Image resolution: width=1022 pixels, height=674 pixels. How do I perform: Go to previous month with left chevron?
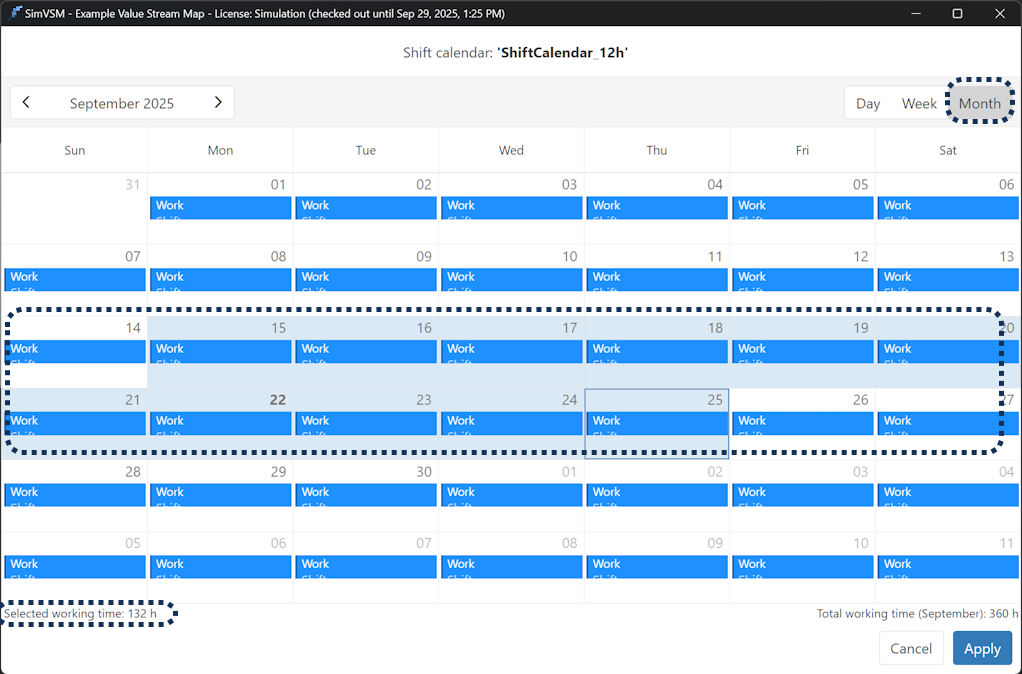pyautogui.click(x=26, y=103)
